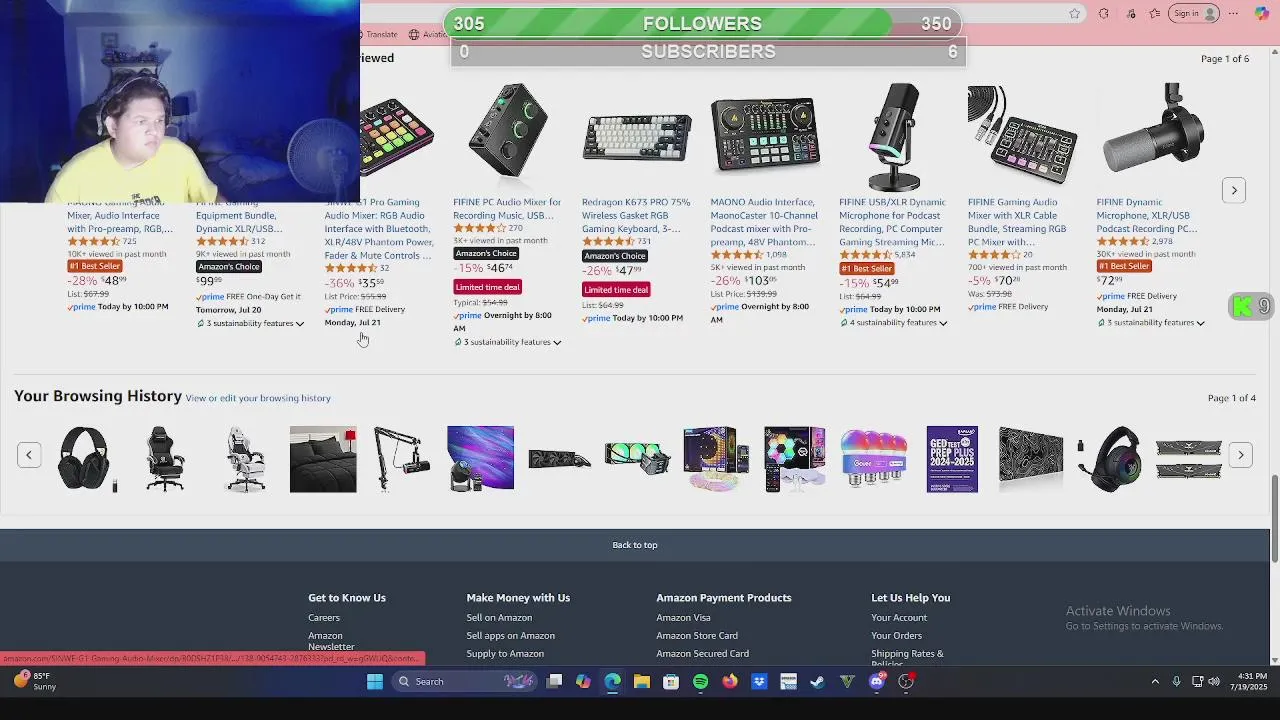The image size is (1280, 720).
Task: Open the browser Extensions puzzle icon
Action: (x=1103, y=13)
